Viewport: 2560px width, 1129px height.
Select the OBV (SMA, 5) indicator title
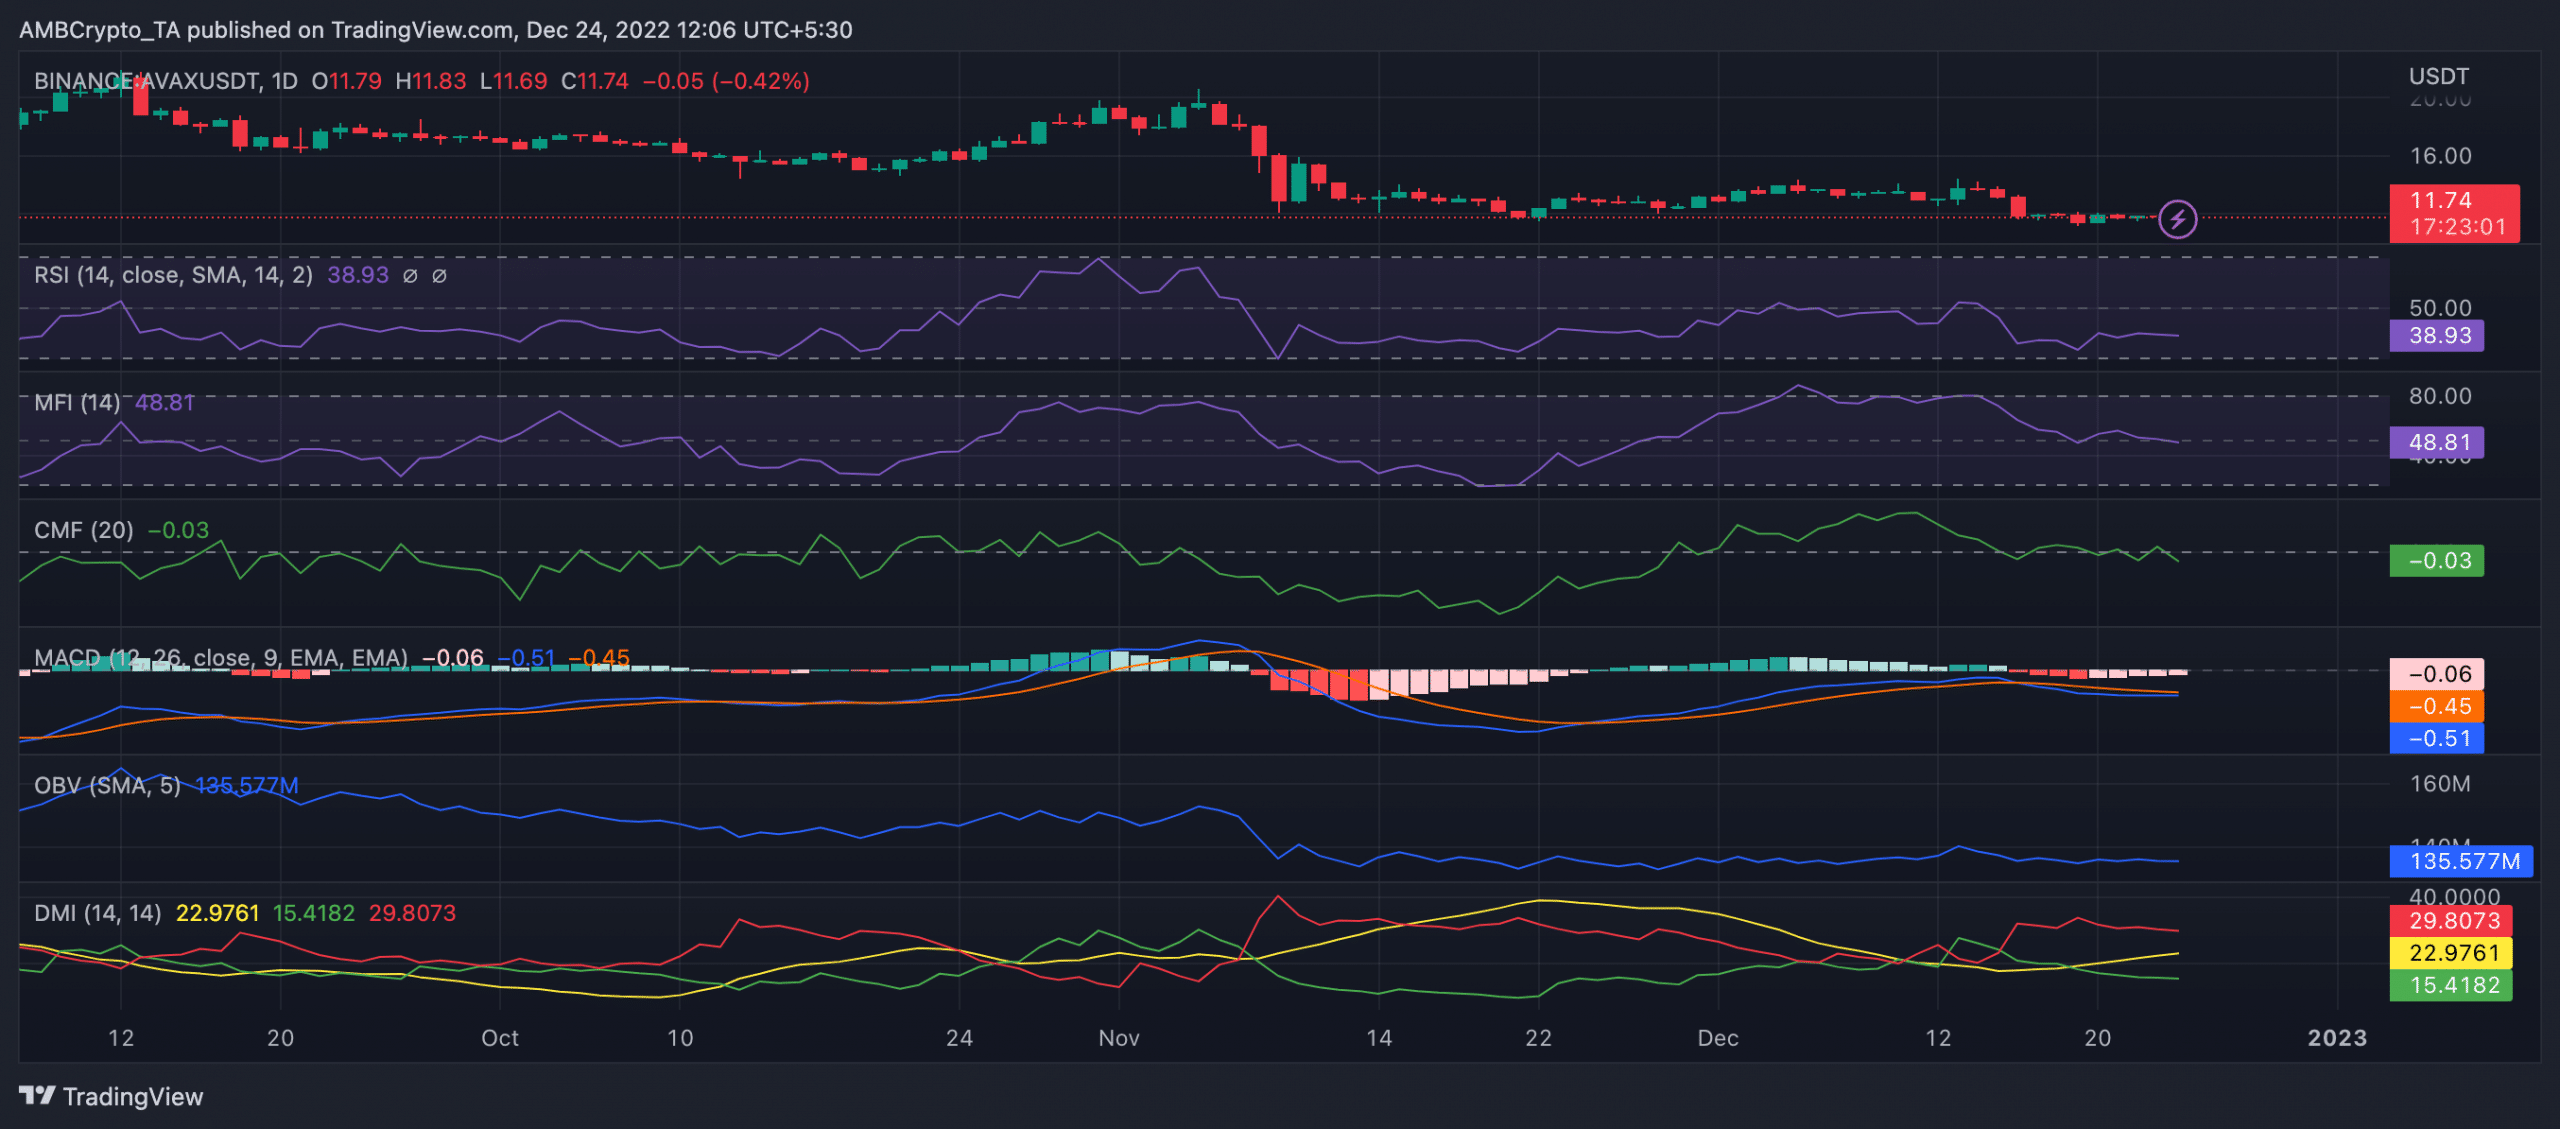107,786
